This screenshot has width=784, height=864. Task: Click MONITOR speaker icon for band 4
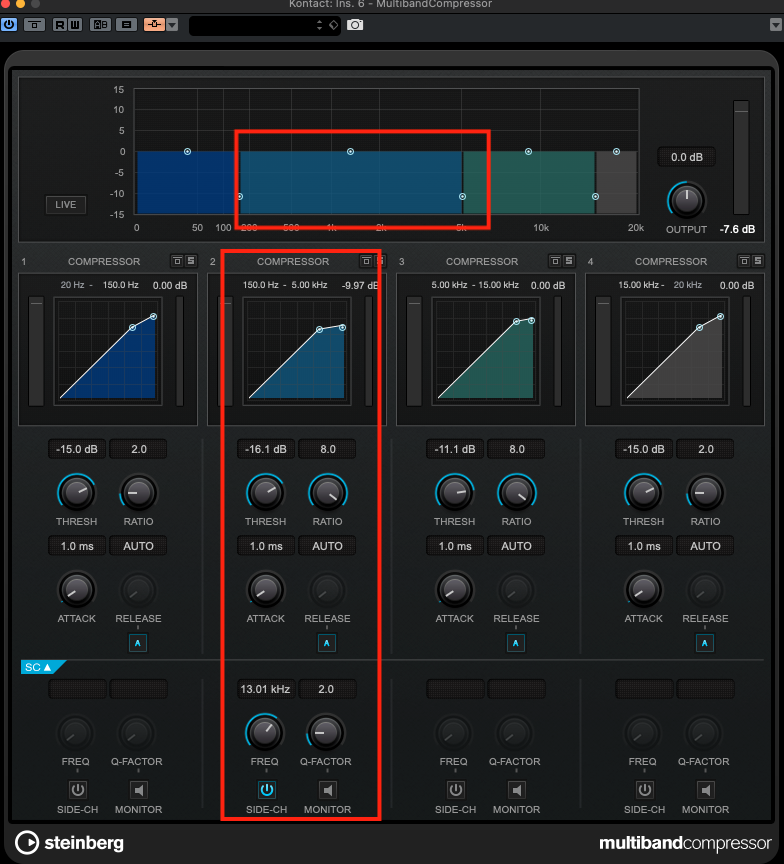[x=706, y=790]
